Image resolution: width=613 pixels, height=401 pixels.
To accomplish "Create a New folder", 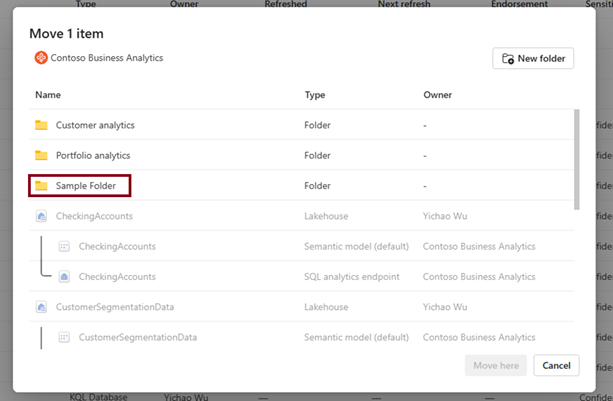I will coord(533,58).
